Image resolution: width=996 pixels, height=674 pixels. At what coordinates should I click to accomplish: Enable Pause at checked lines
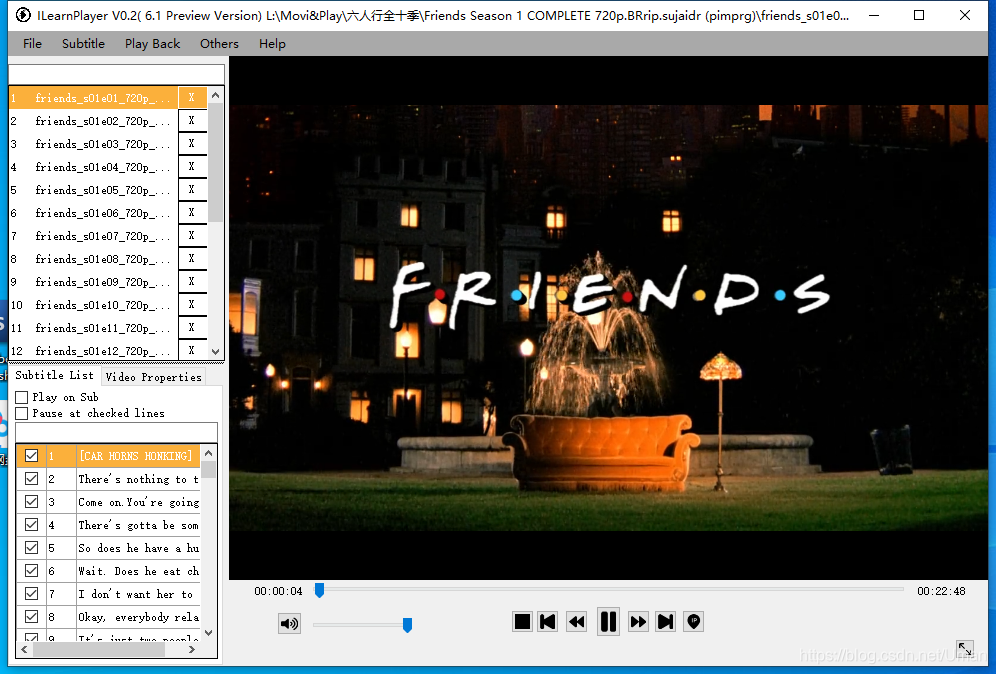pos(22,414)
